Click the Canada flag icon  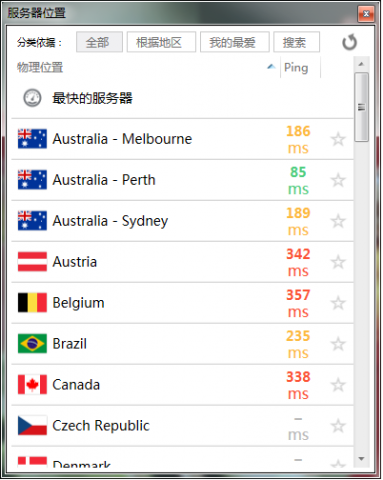pos(32,384)
